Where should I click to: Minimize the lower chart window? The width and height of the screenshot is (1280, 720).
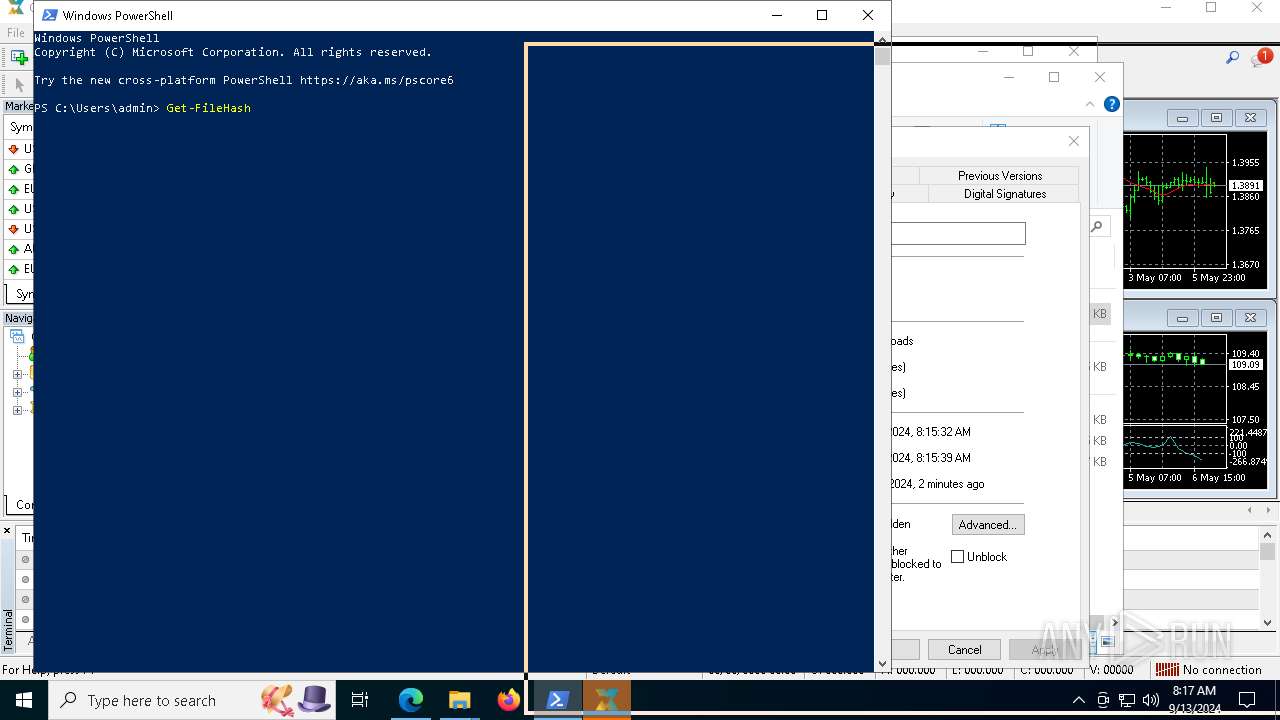pyautogui.click(x=1183, y=318)
